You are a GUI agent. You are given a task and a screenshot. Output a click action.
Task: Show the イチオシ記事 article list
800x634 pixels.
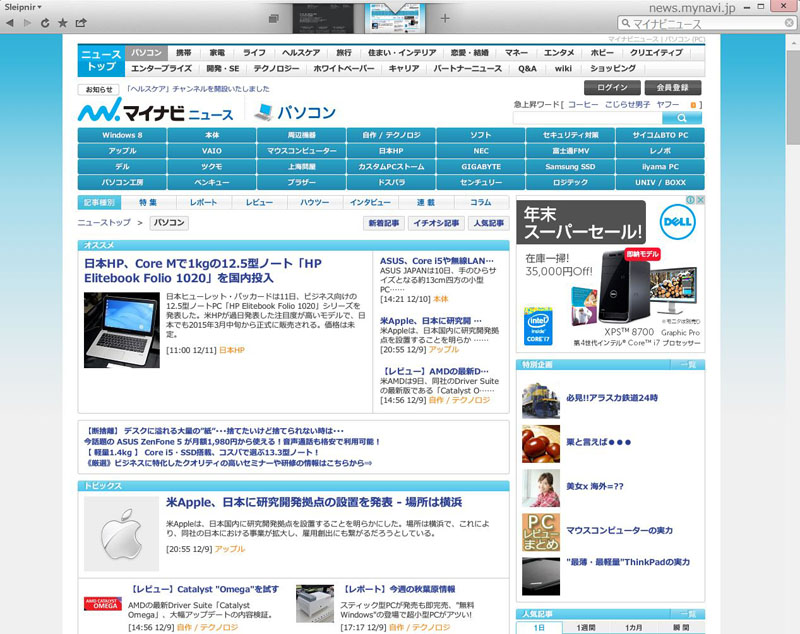point(436,223)
